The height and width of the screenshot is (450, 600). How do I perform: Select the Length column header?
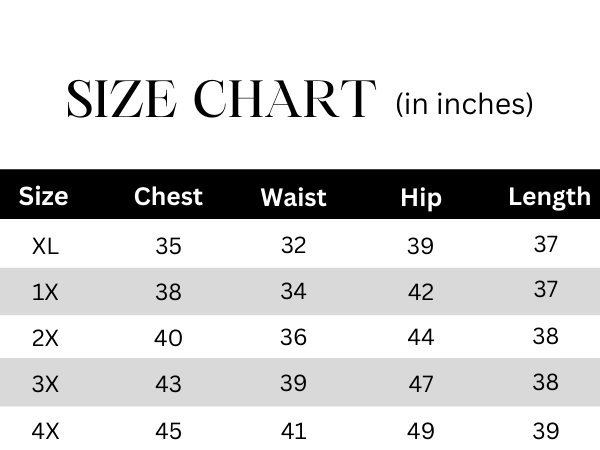click(x=549, y=196)
